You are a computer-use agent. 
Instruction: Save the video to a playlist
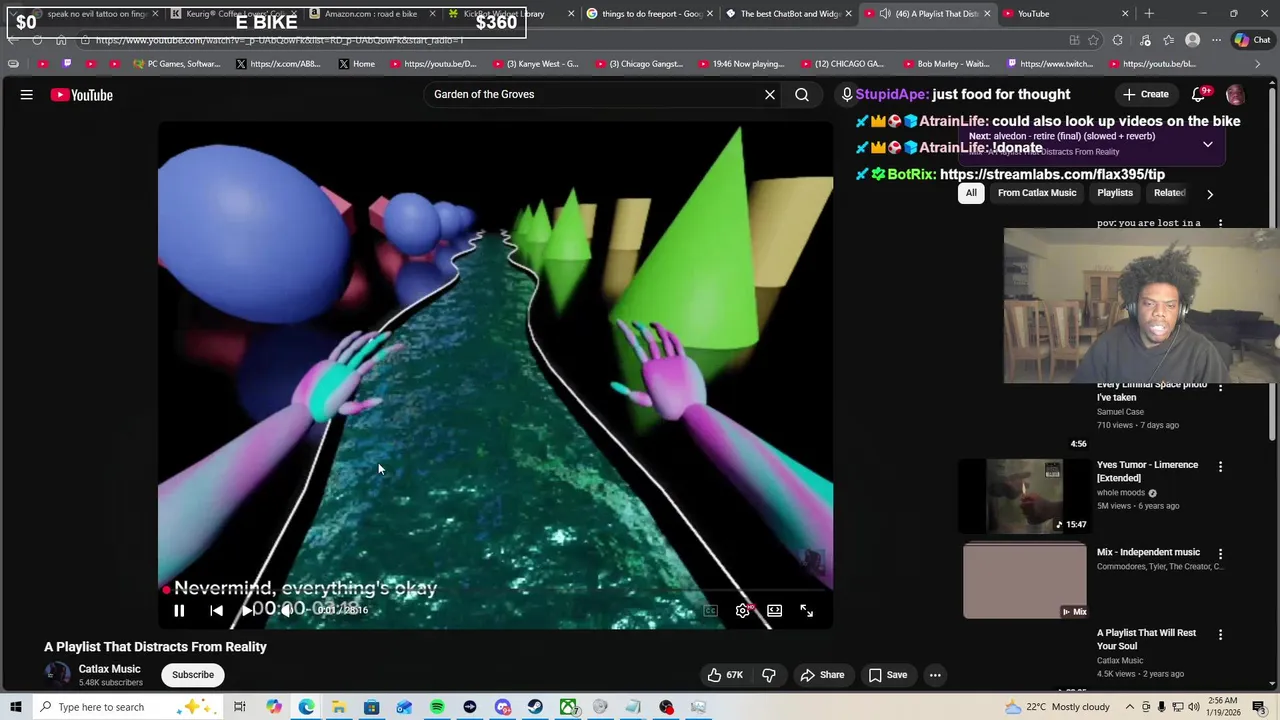888,675
